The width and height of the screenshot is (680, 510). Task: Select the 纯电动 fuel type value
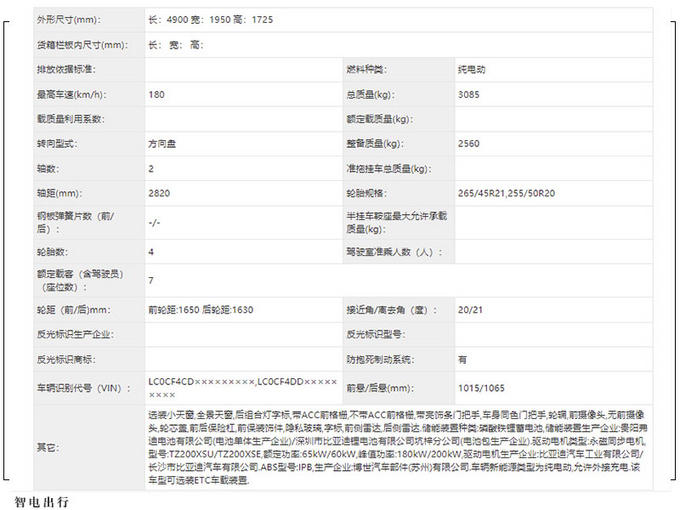tap(471, 69)
